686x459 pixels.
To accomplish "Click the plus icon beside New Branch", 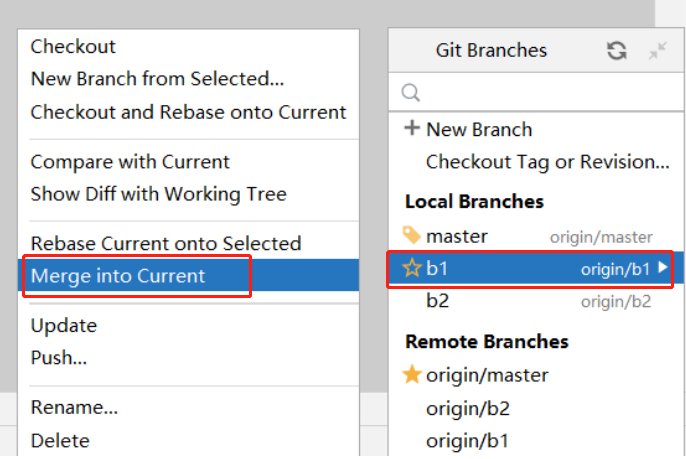I will pos(412,129).
